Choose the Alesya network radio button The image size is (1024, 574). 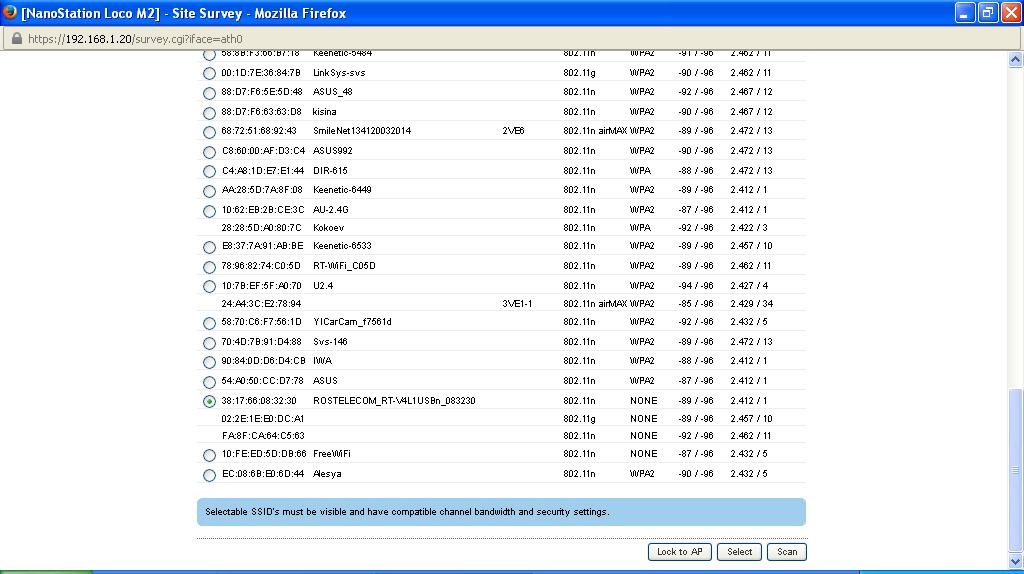(x=209, y=475)
